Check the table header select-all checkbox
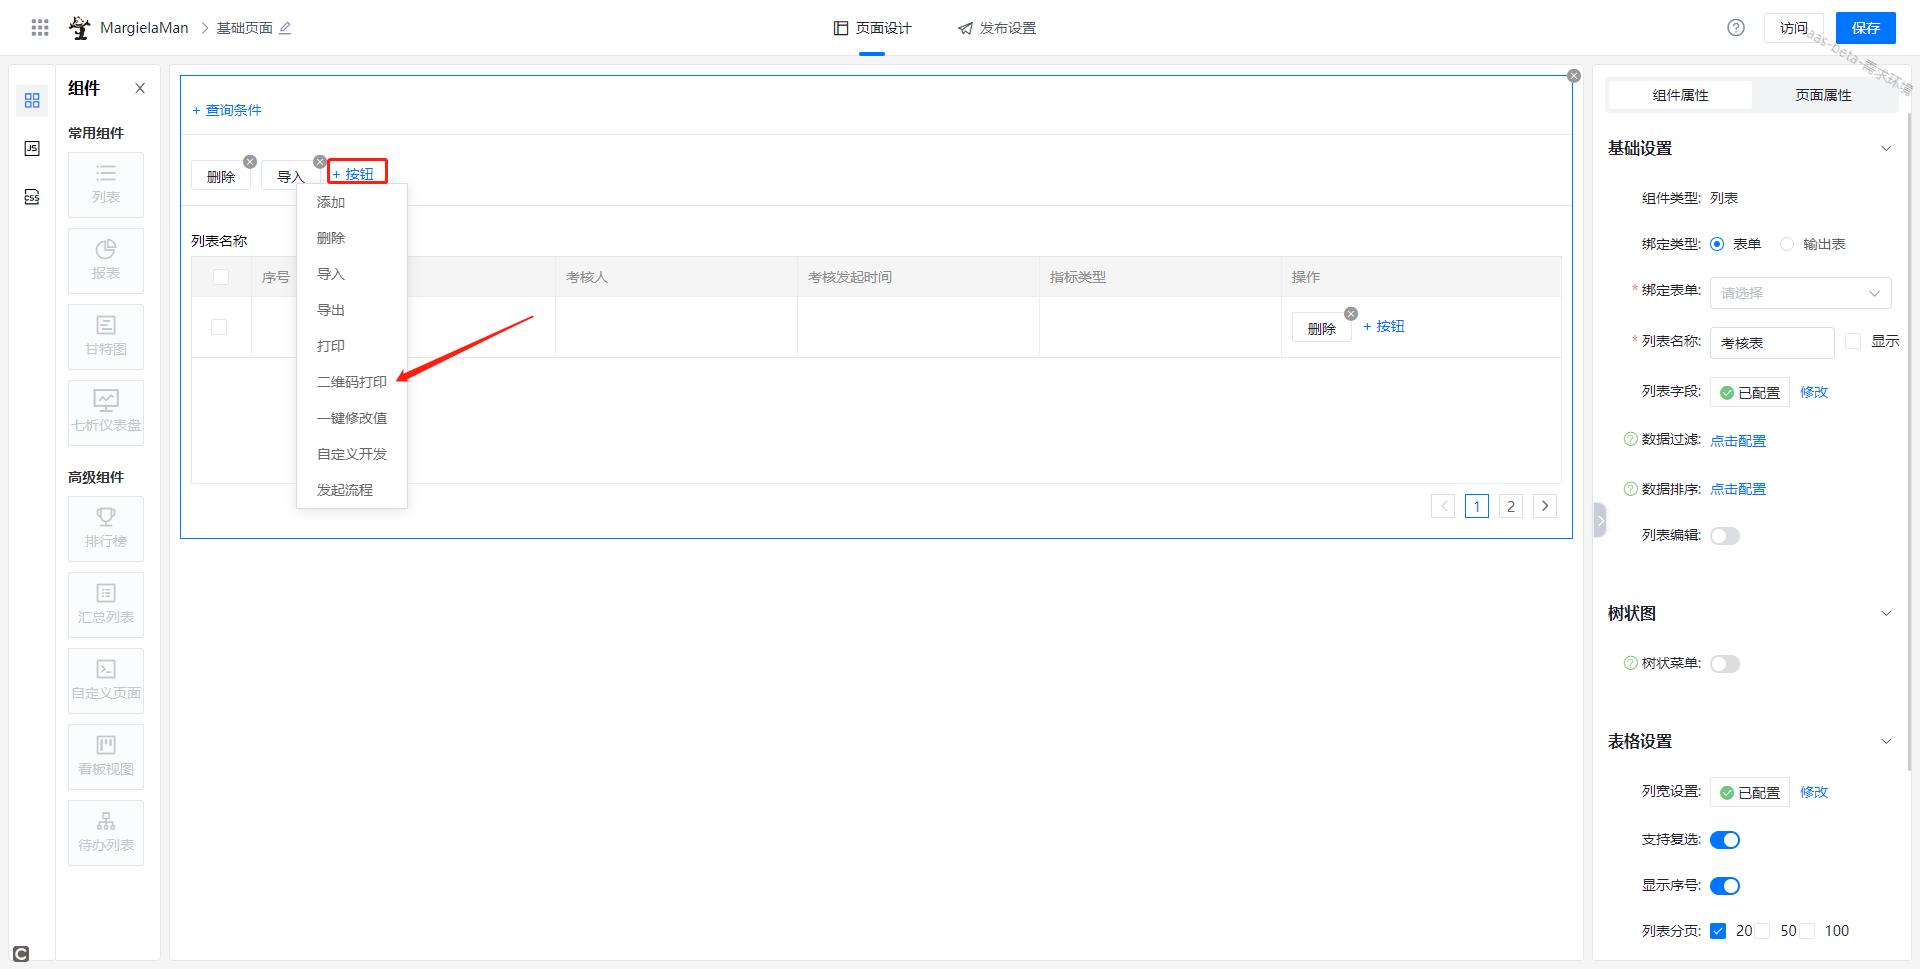This screenshot has height=969, width=1920. tap(221, 277)
